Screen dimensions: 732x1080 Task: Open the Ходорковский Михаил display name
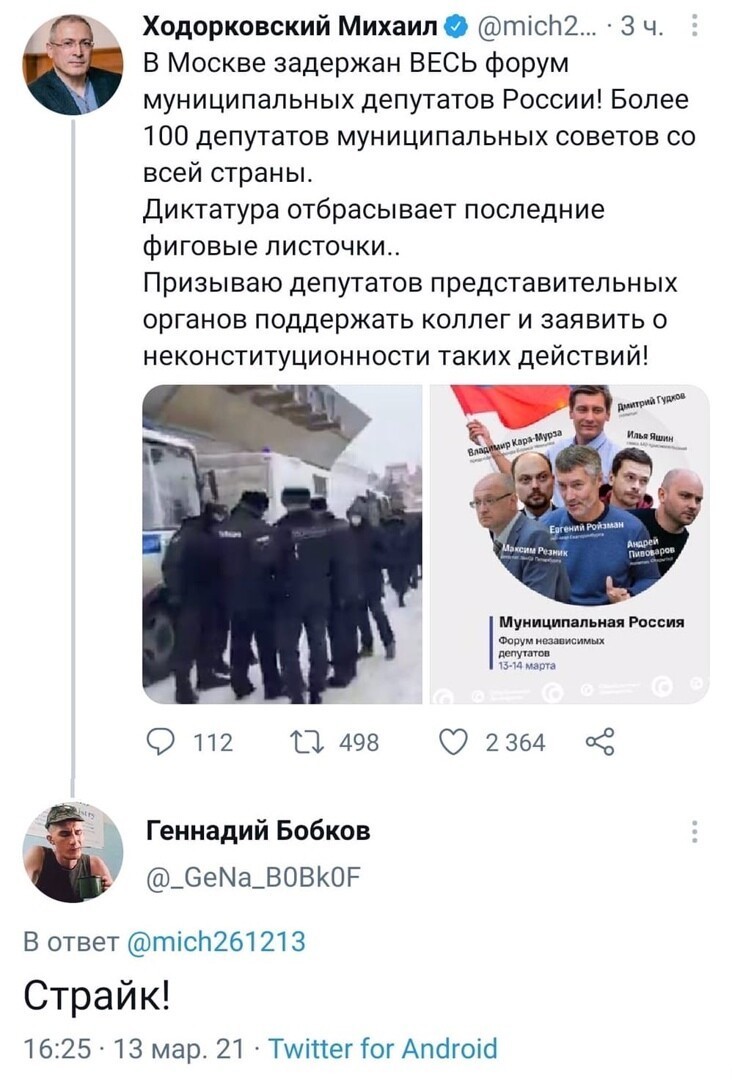(x=290, y=28)
